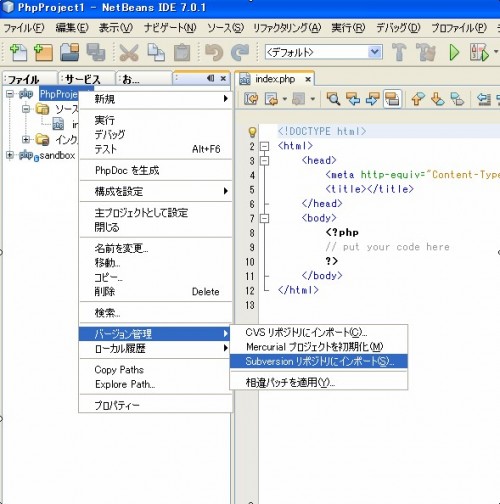The height and width of the screenshot is (504, 500).
Task: Collapse the body code fold
Action: [265, 218]
